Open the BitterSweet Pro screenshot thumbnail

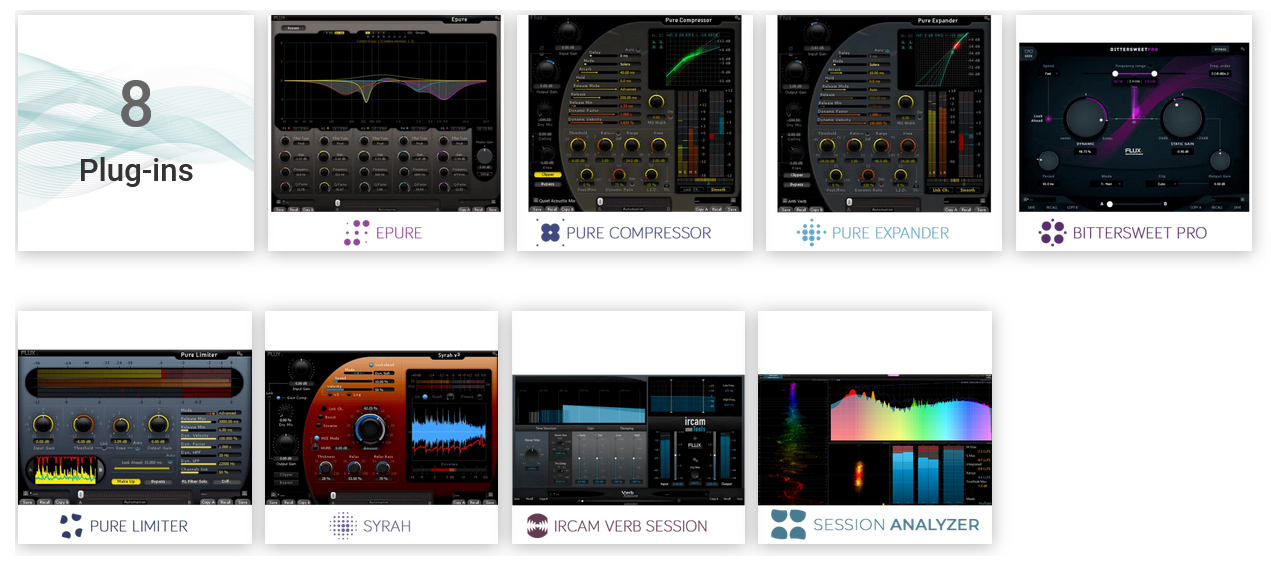1134,128
